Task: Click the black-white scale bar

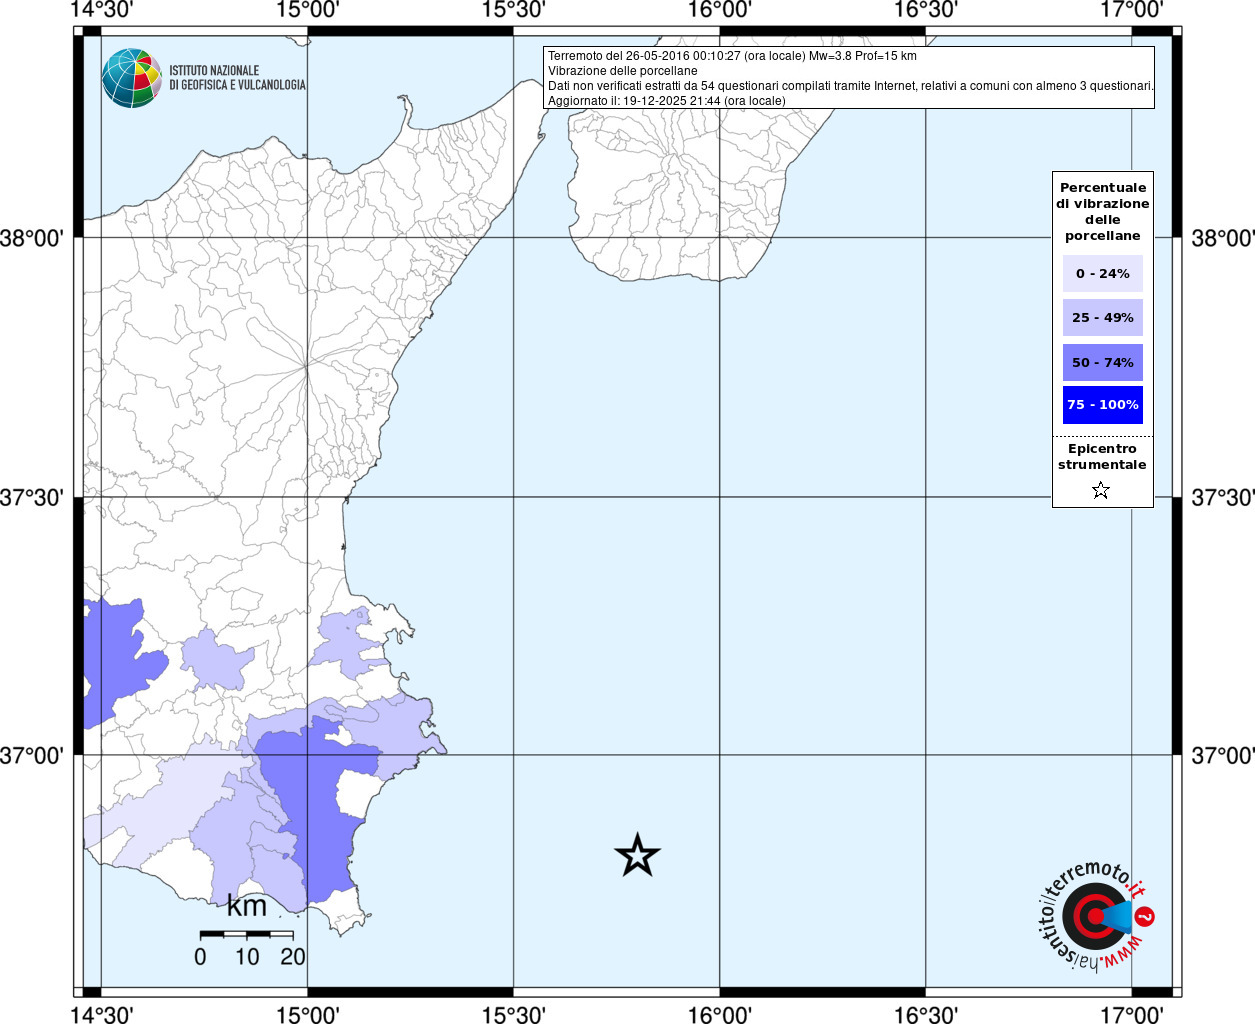Action: click(246, 934)
